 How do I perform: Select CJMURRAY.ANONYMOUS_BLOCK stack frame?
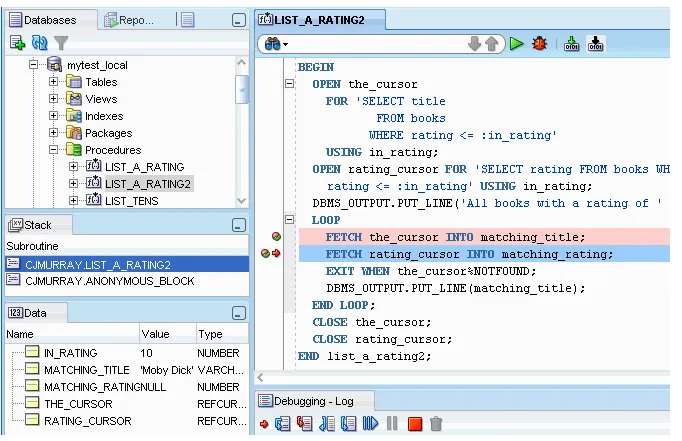127,281
